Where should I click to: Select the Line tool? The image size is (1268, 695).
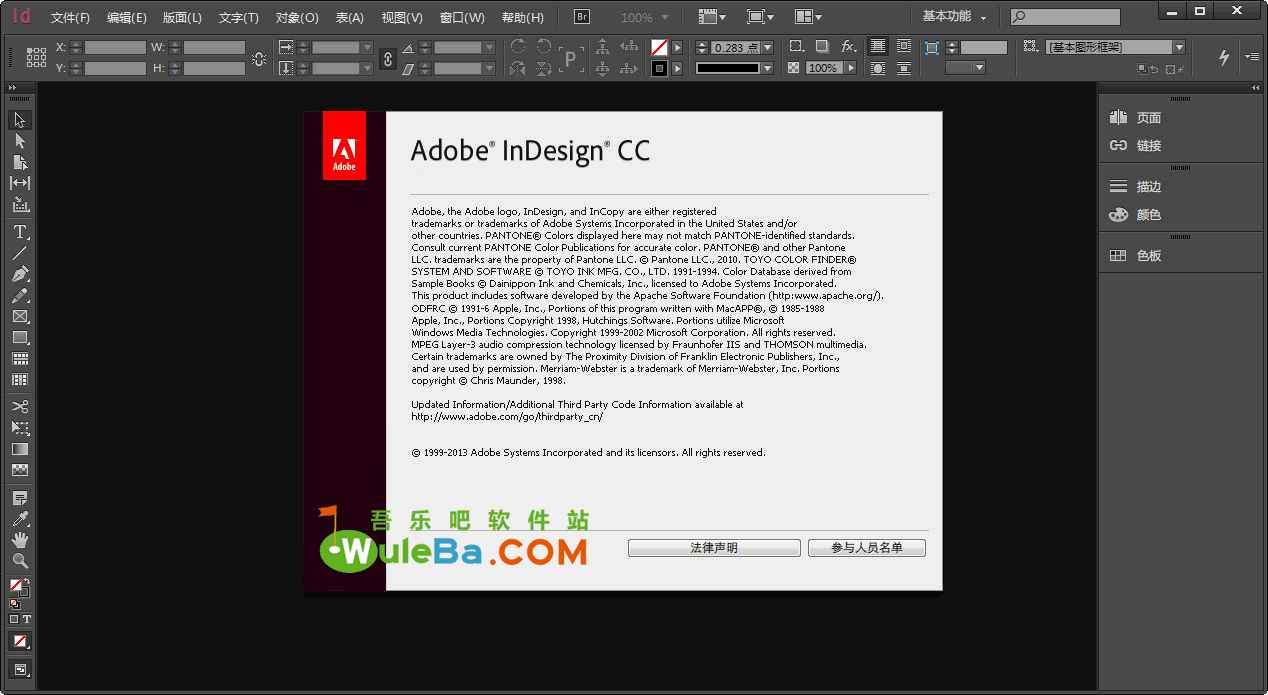click(x=20, y=253)
